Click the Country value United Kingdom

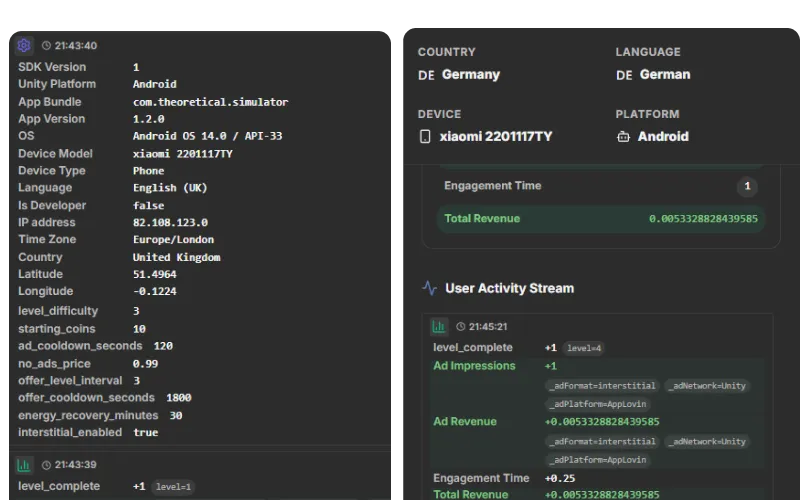(x=176, y=257)
